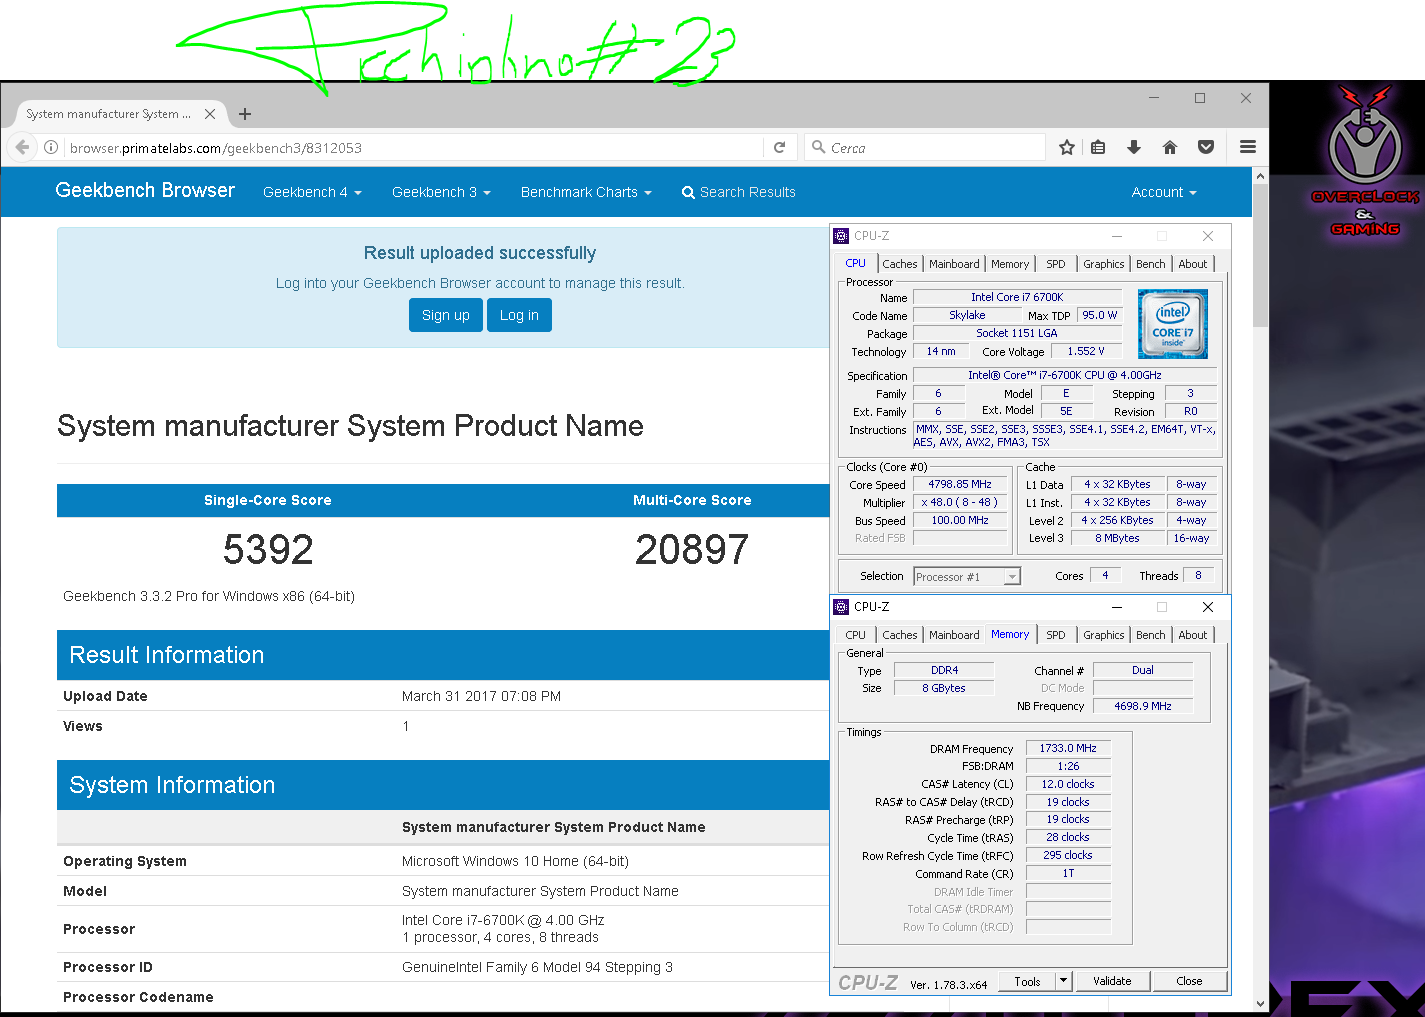Open Graphics tab in upper CPU-Z window
1425x1017 pixels.
pyautogui.click(x=1103, y=264)
